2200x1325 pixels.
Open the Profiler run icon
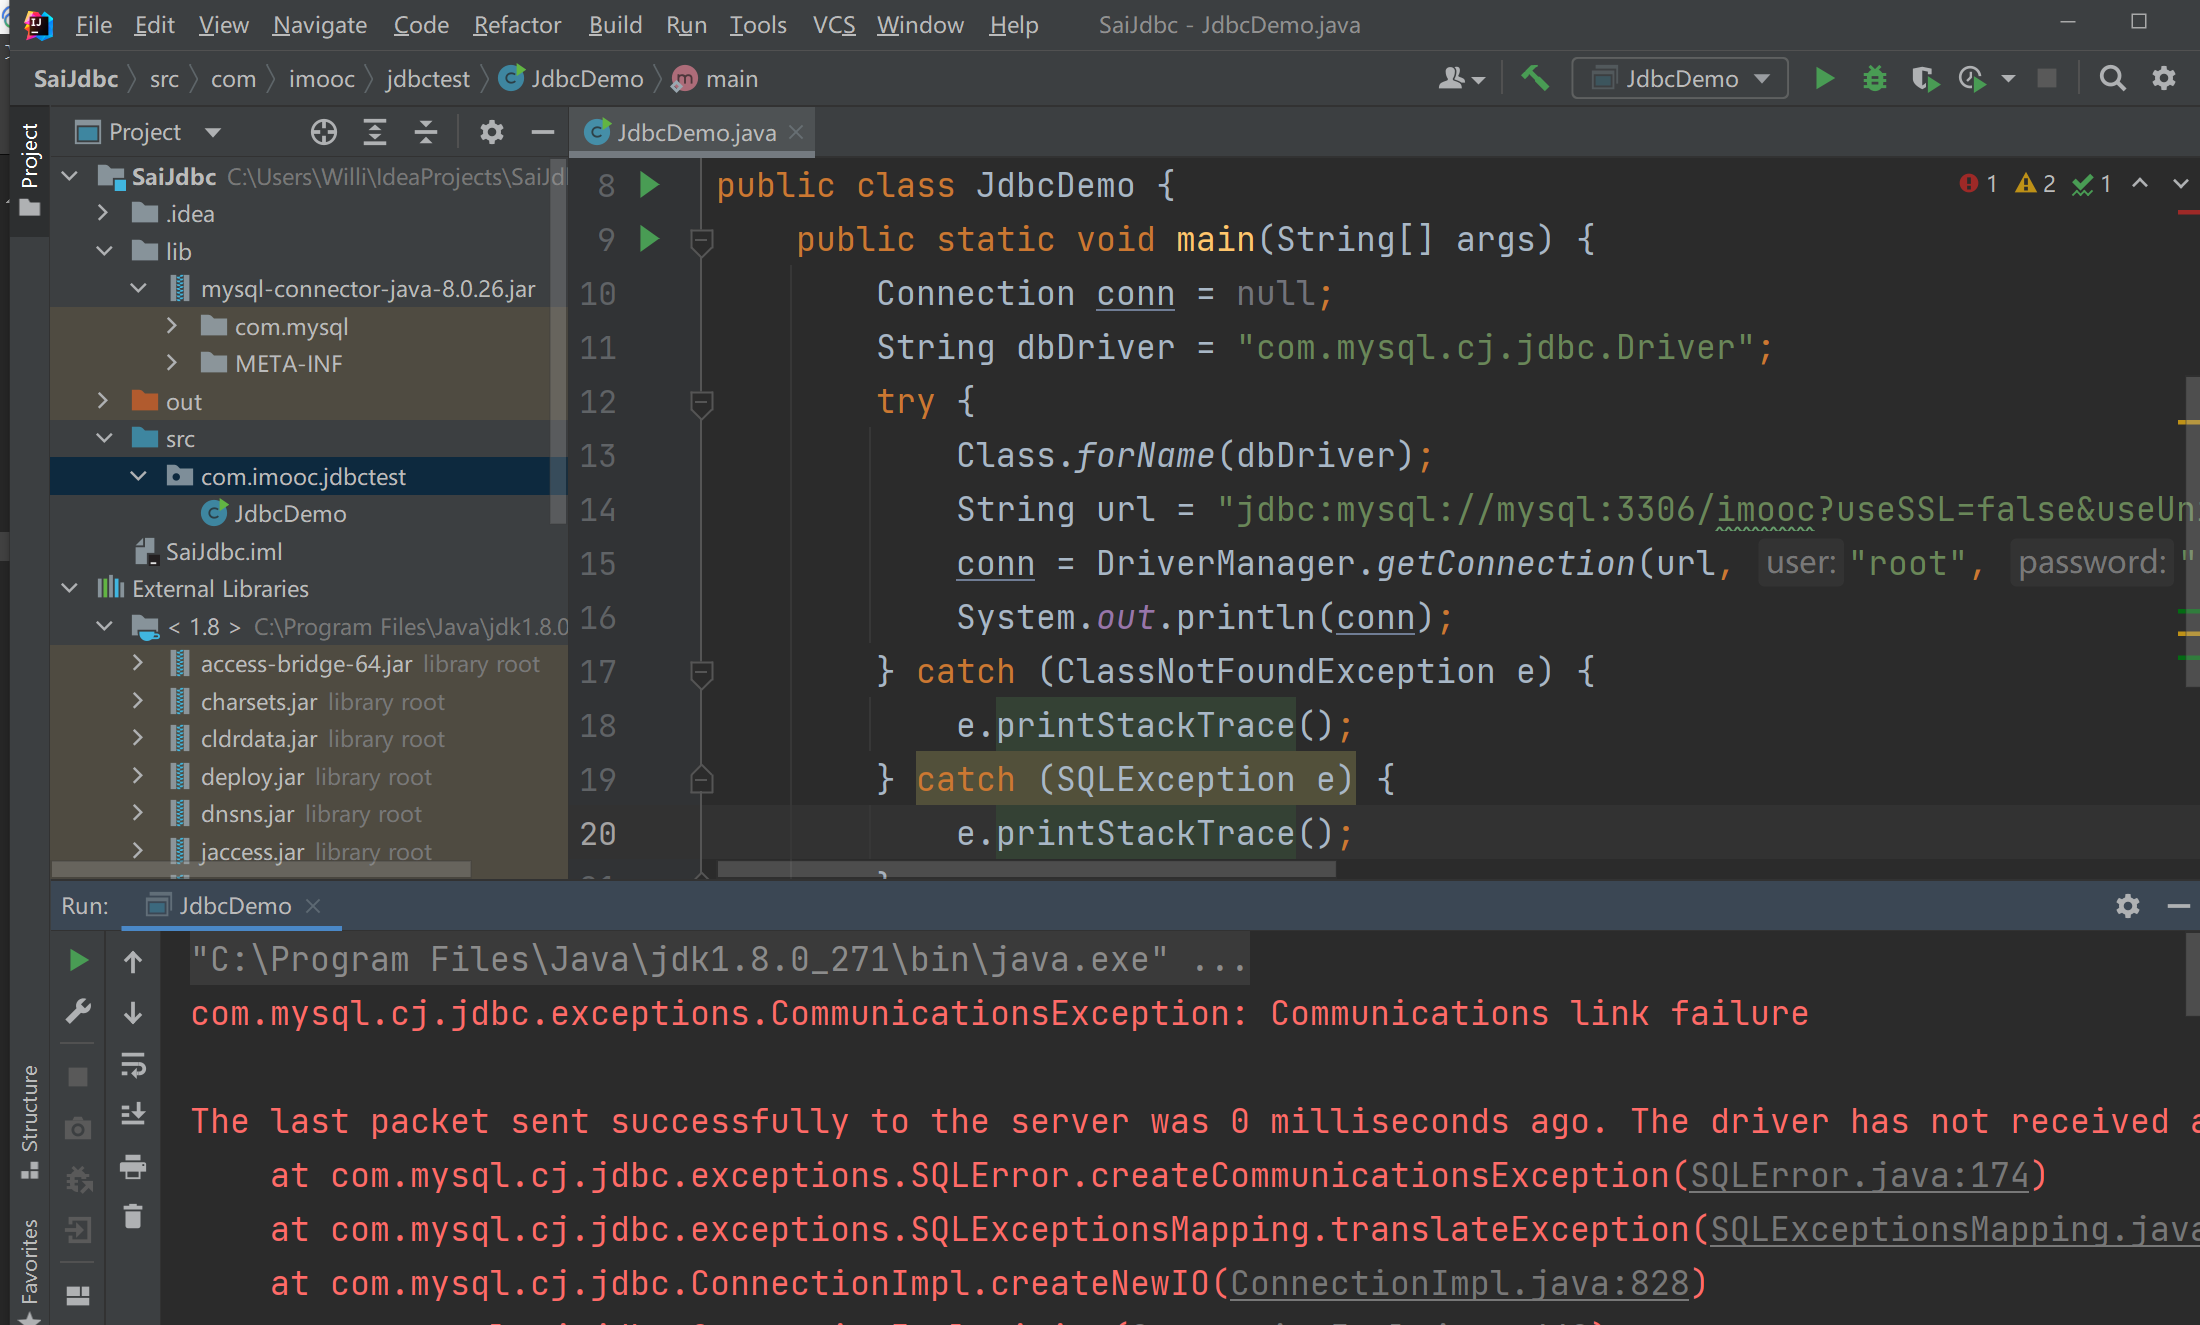1971,78
